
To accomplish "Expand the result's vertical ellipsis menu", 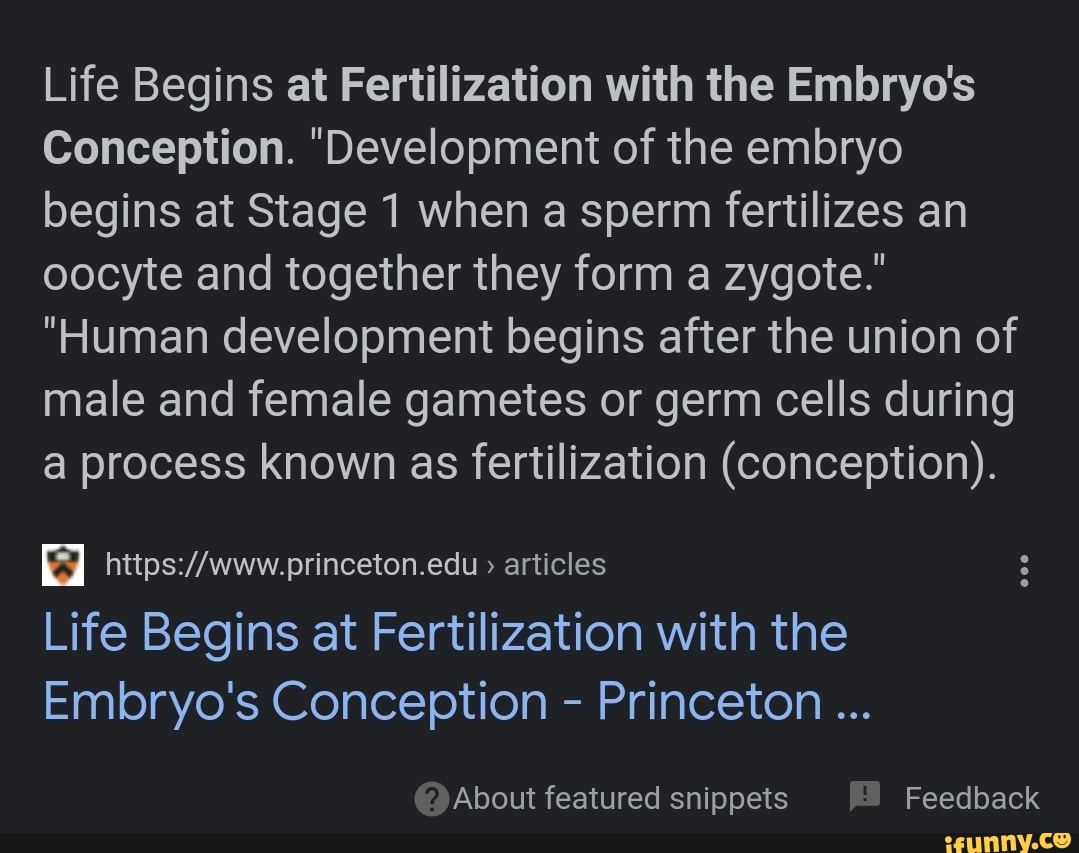I will tap(1023, 570).
